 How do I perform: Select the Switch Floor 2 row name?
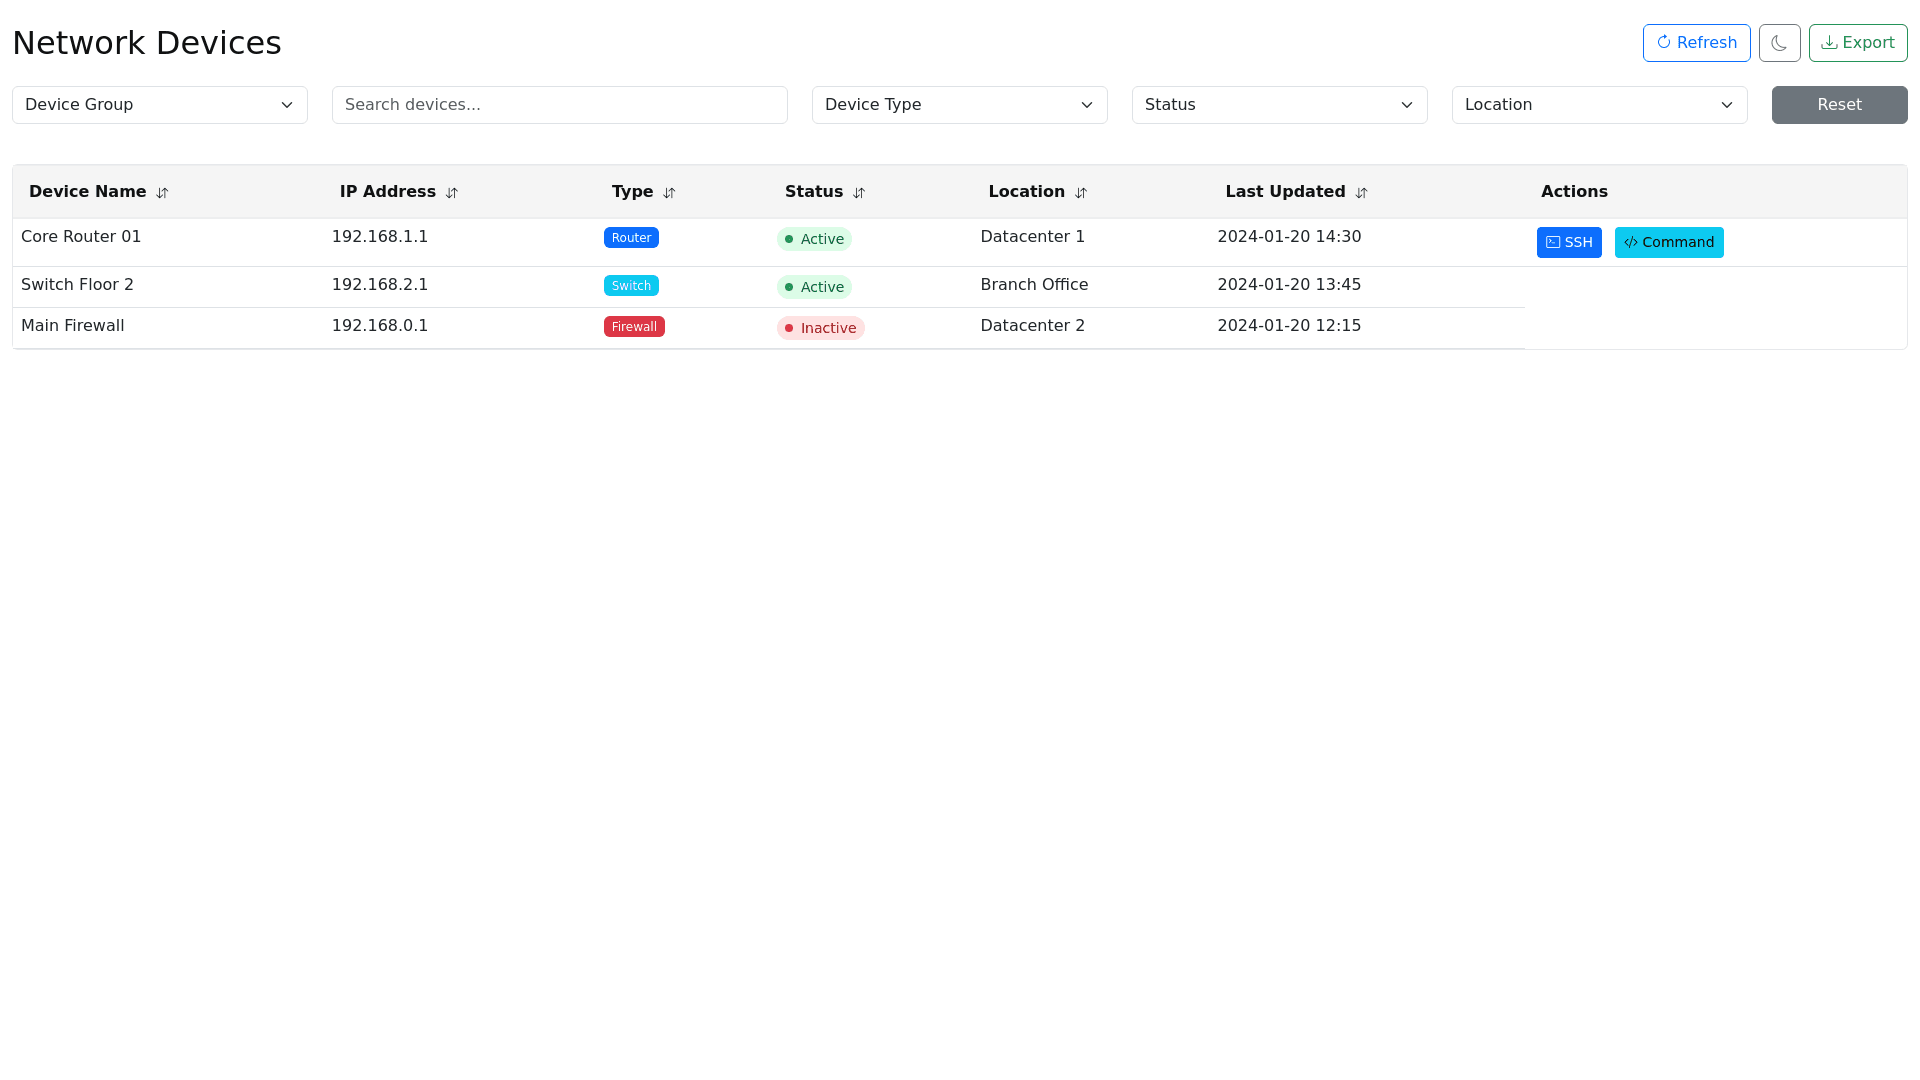[x=77, y=285]
